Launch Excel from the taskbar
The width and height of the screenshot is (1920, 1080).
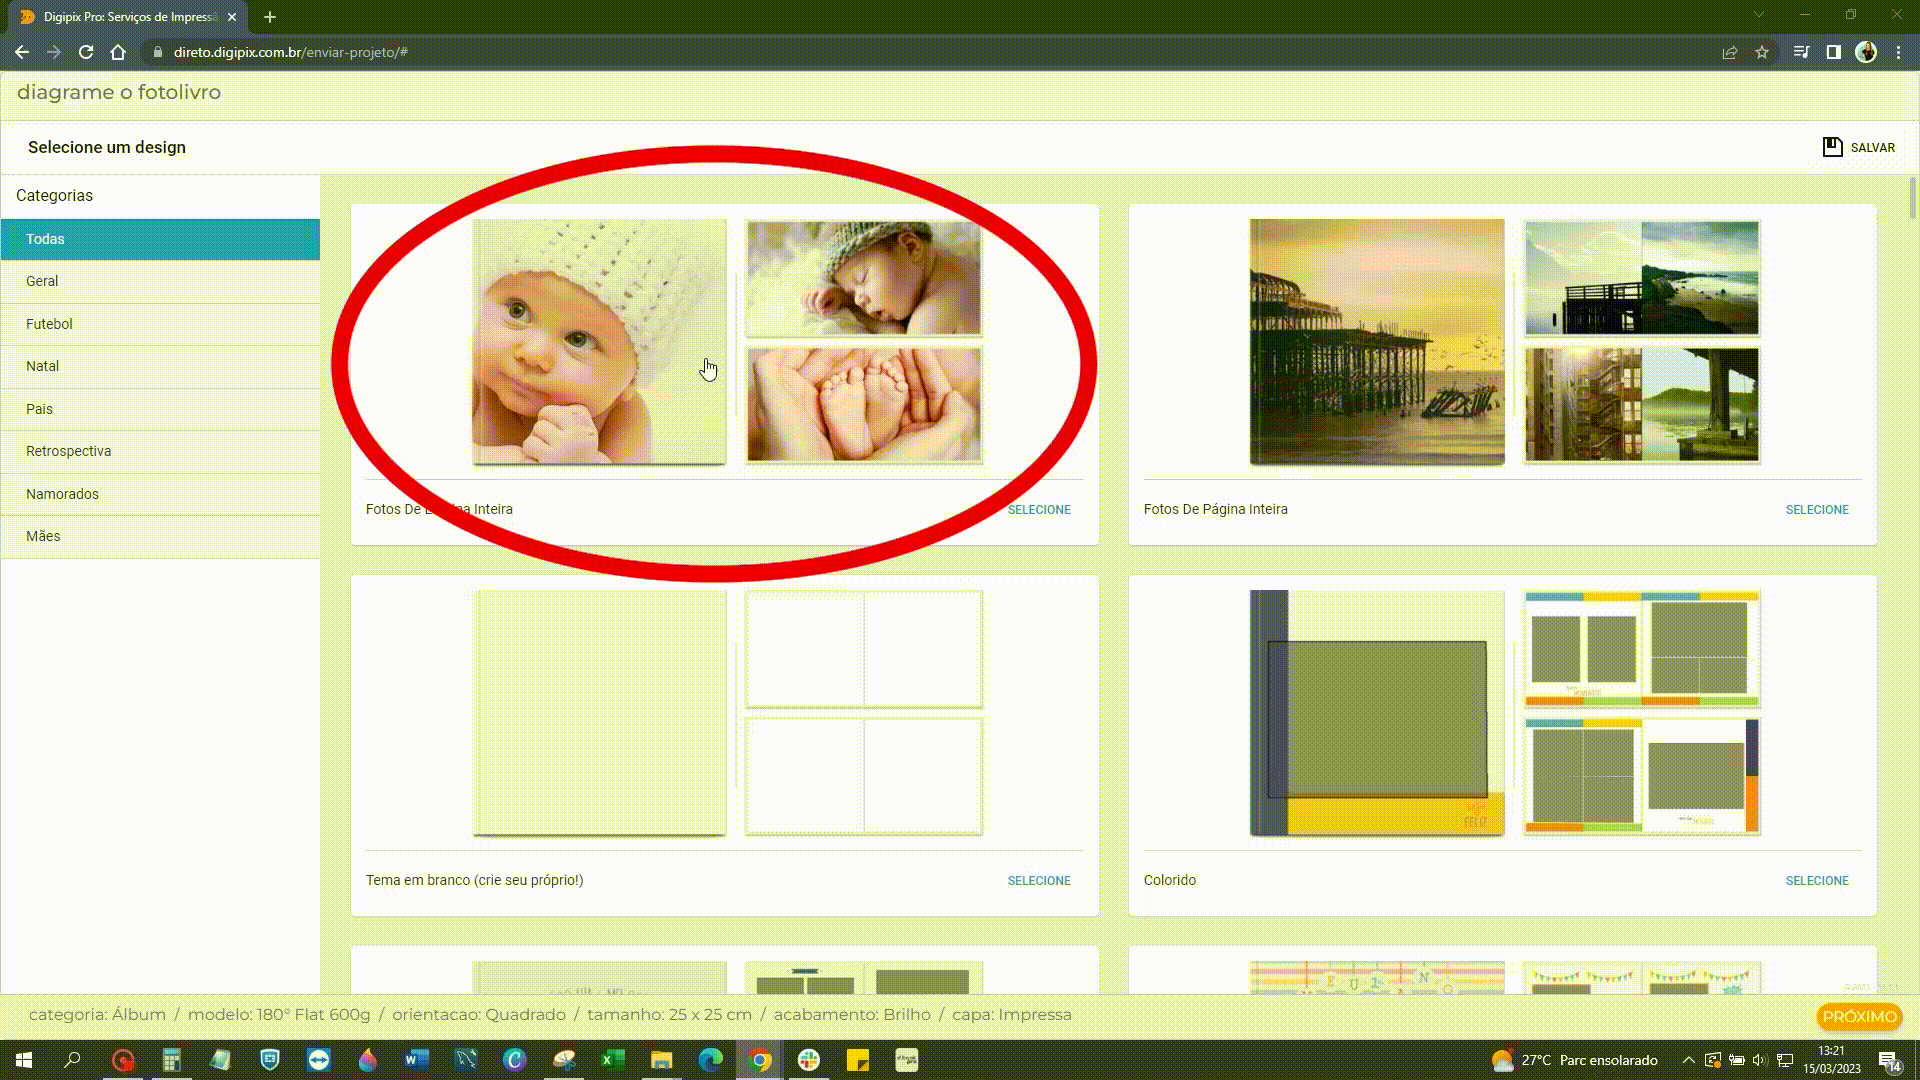[613, 1060]
